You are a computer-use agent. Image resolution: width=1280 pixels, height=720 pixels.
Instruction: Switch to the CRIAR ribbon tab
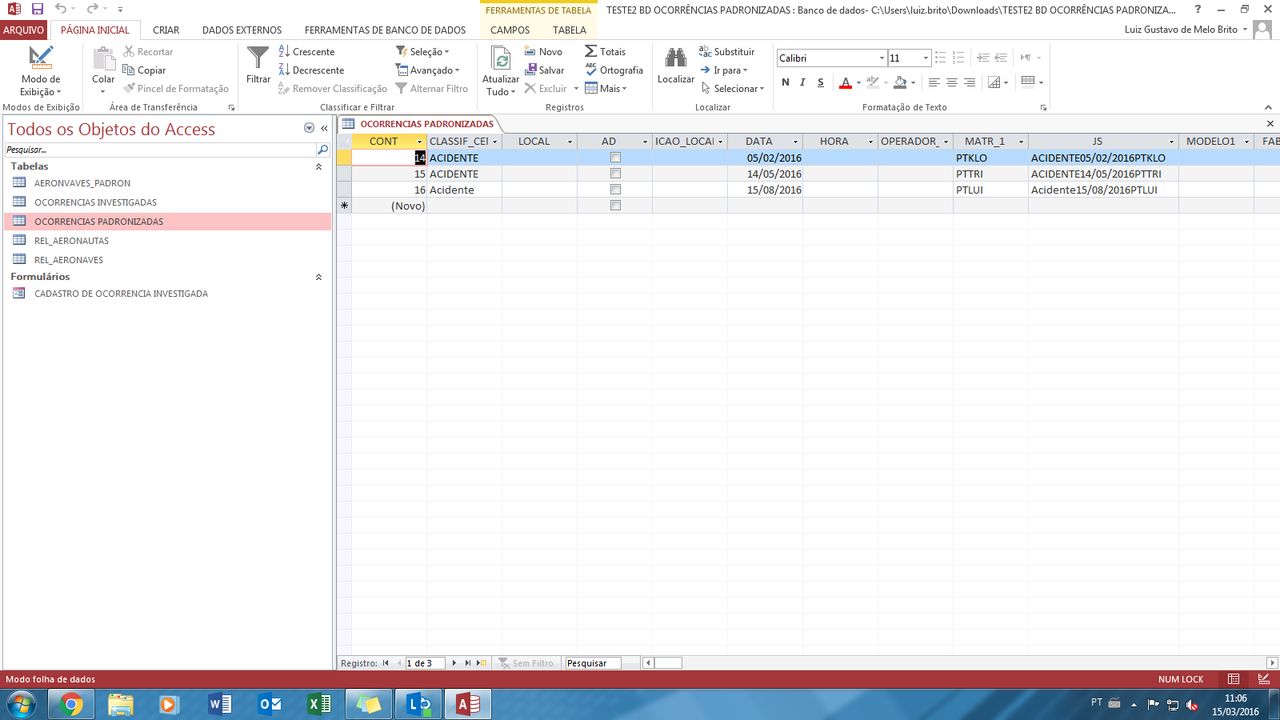pos(166,30)
